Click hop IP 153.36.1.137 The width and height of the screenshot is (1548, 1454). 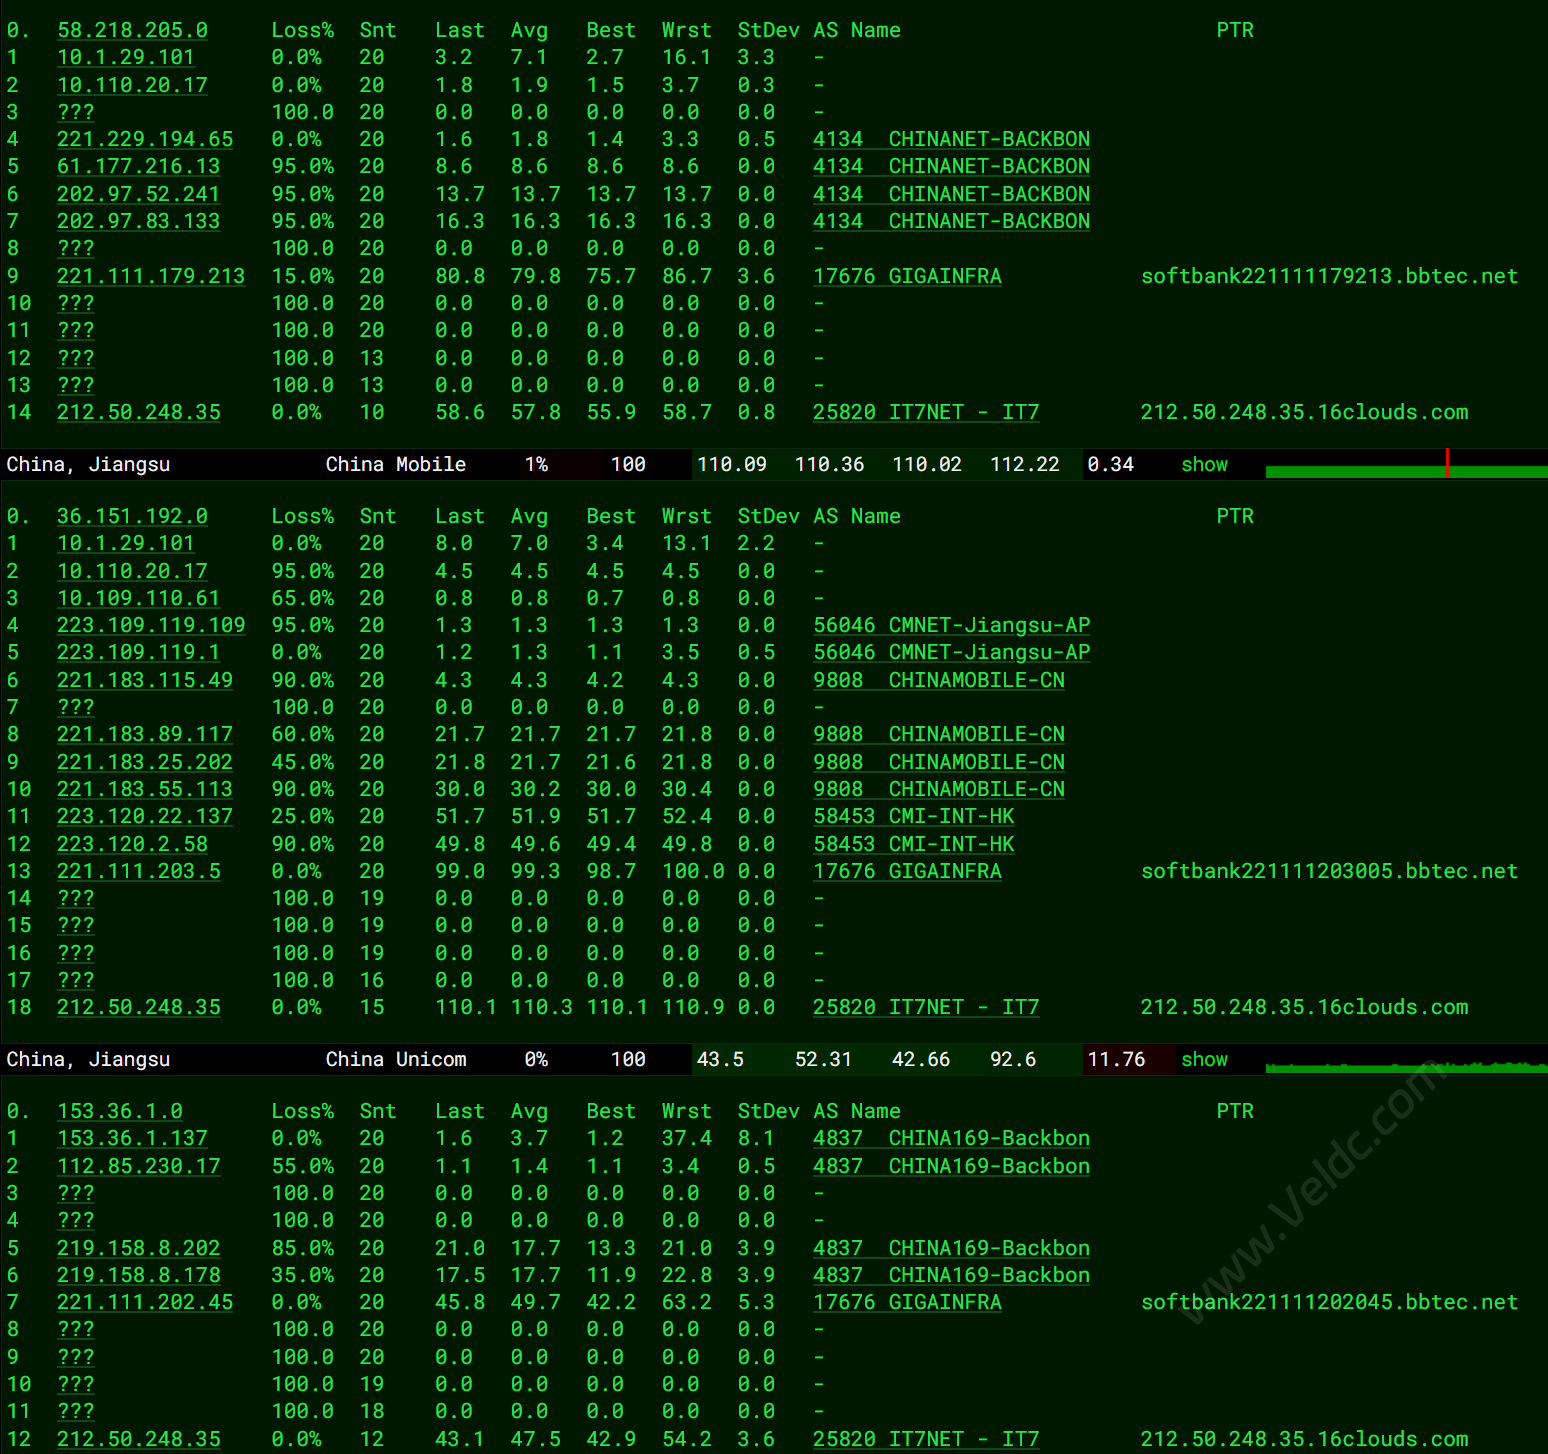coord(132,1139)
